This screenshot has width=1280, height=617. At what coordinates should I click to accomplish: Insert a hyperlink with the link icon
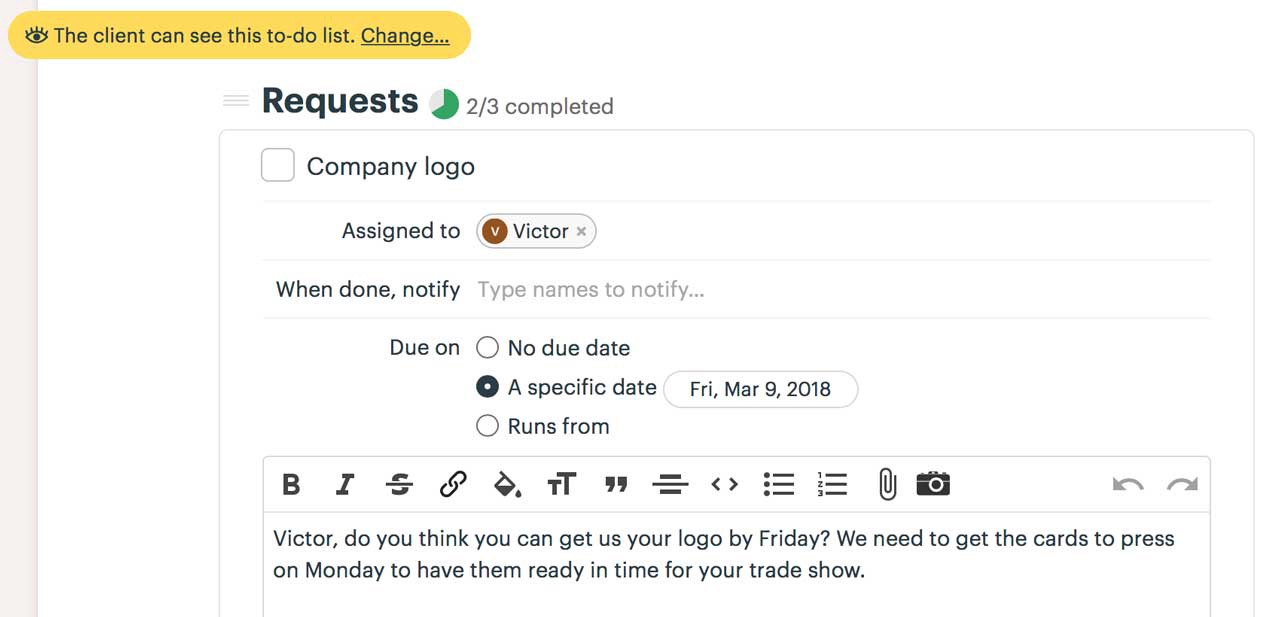[453, 485]
